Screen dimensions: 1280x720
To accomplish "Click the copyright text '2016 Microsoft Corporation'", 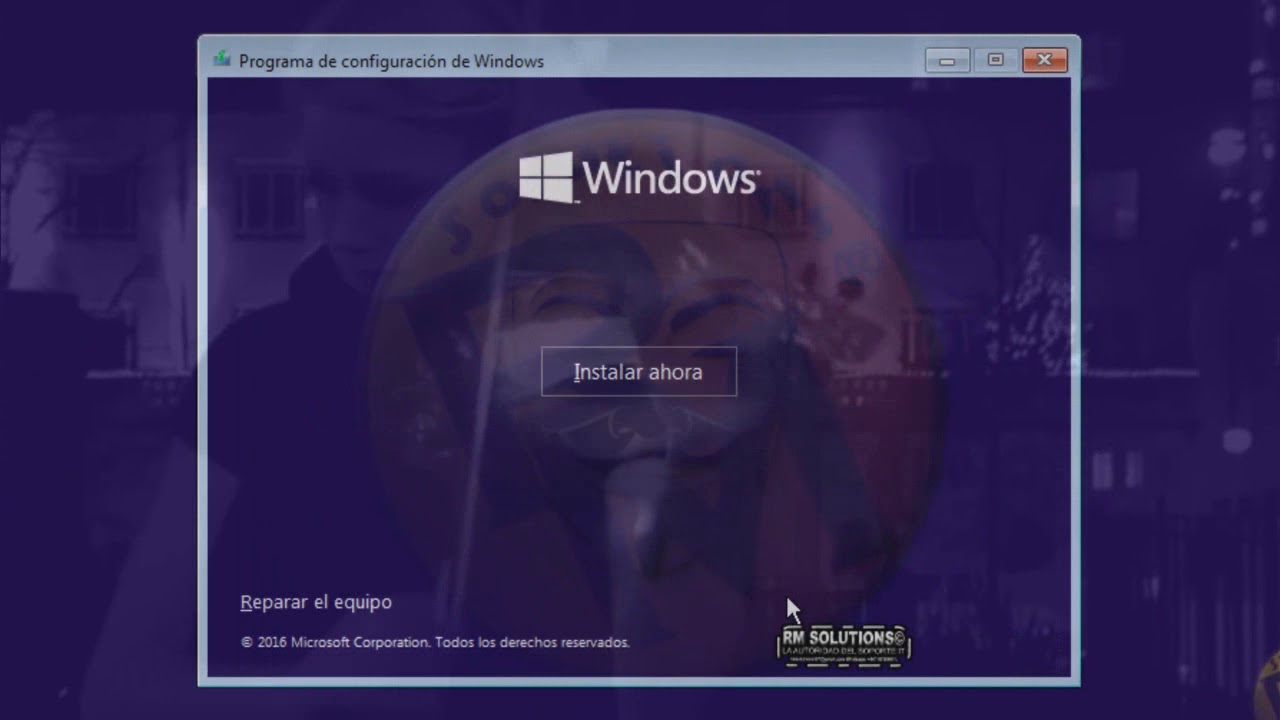I will [344, 642].
